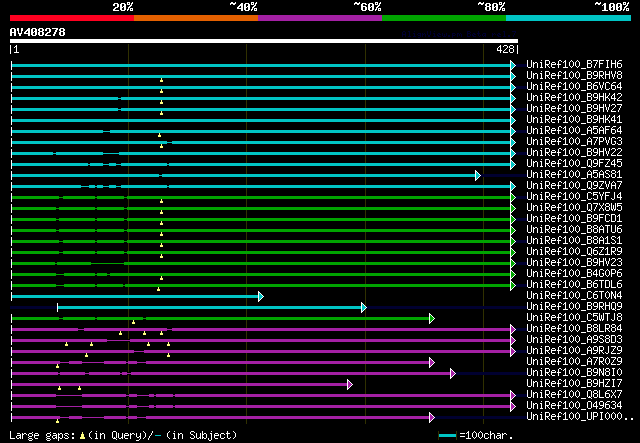Open the UniRef100_B9RHV8 hit label
This screenshot has width=640, height=443.
tap(574, 76)
